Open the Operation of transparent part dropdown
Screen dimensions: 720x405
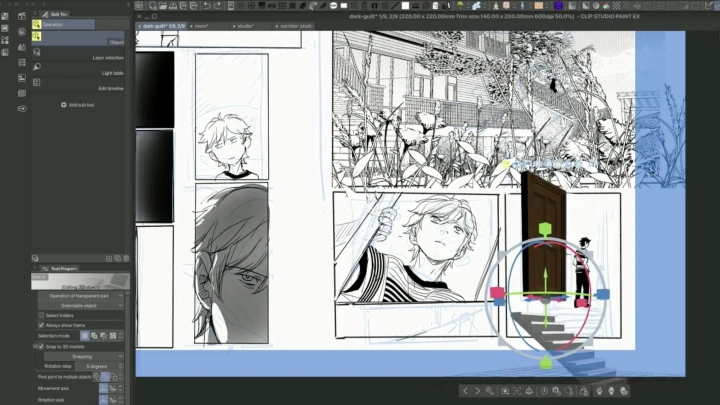[x=81, y=296]
